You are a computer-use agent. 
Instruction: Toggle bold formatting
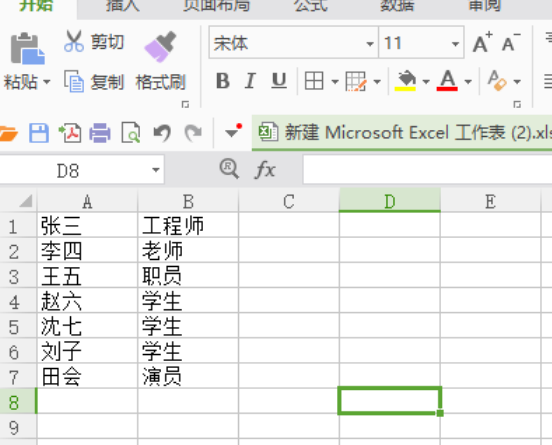tap(222, 81)
